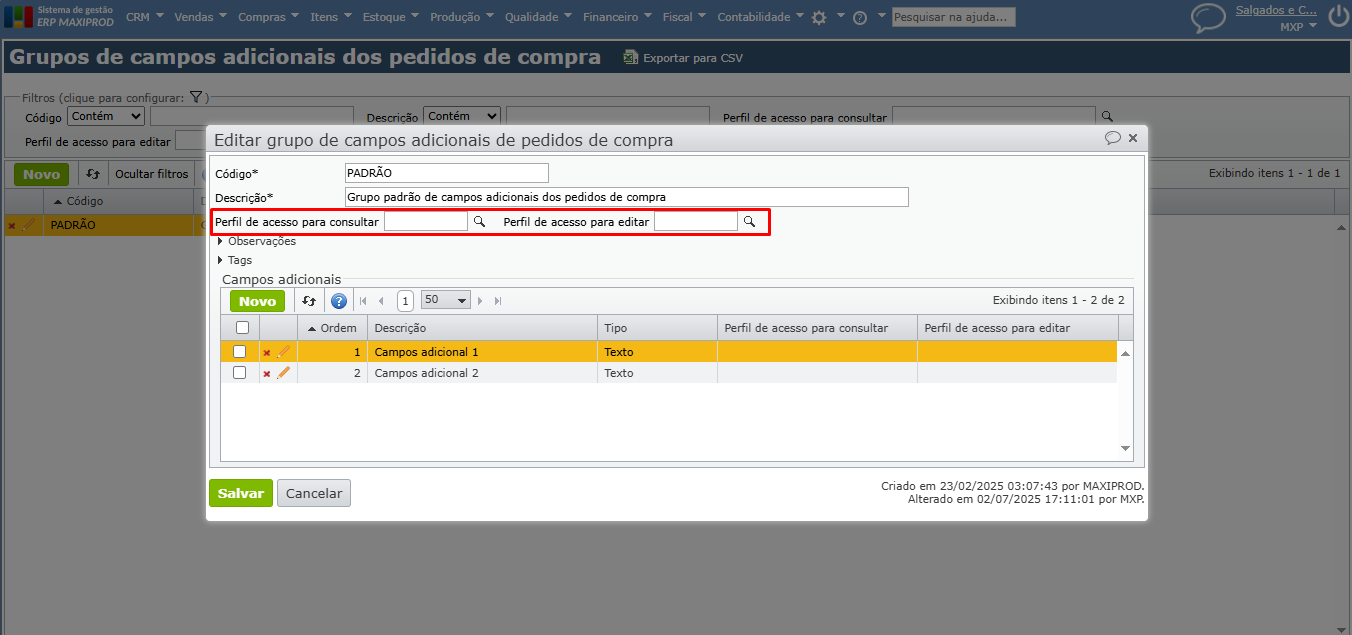
Task: Open the Produção menu
Action: [x=463, y=17]
